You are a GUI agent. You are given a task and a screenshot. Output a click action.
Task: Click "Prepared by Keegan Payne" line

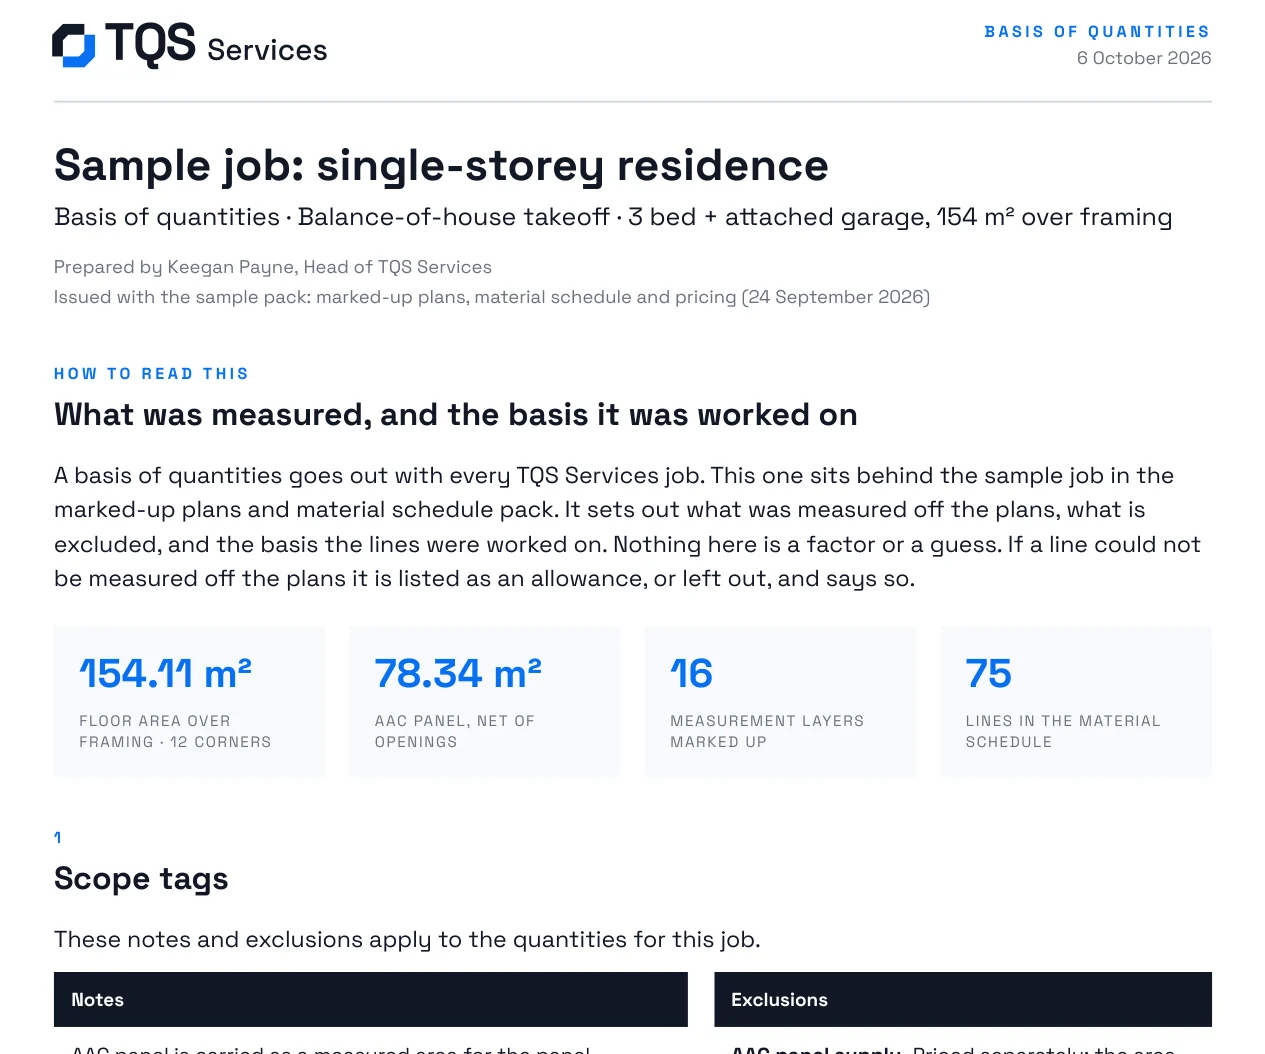pos(273,267)
